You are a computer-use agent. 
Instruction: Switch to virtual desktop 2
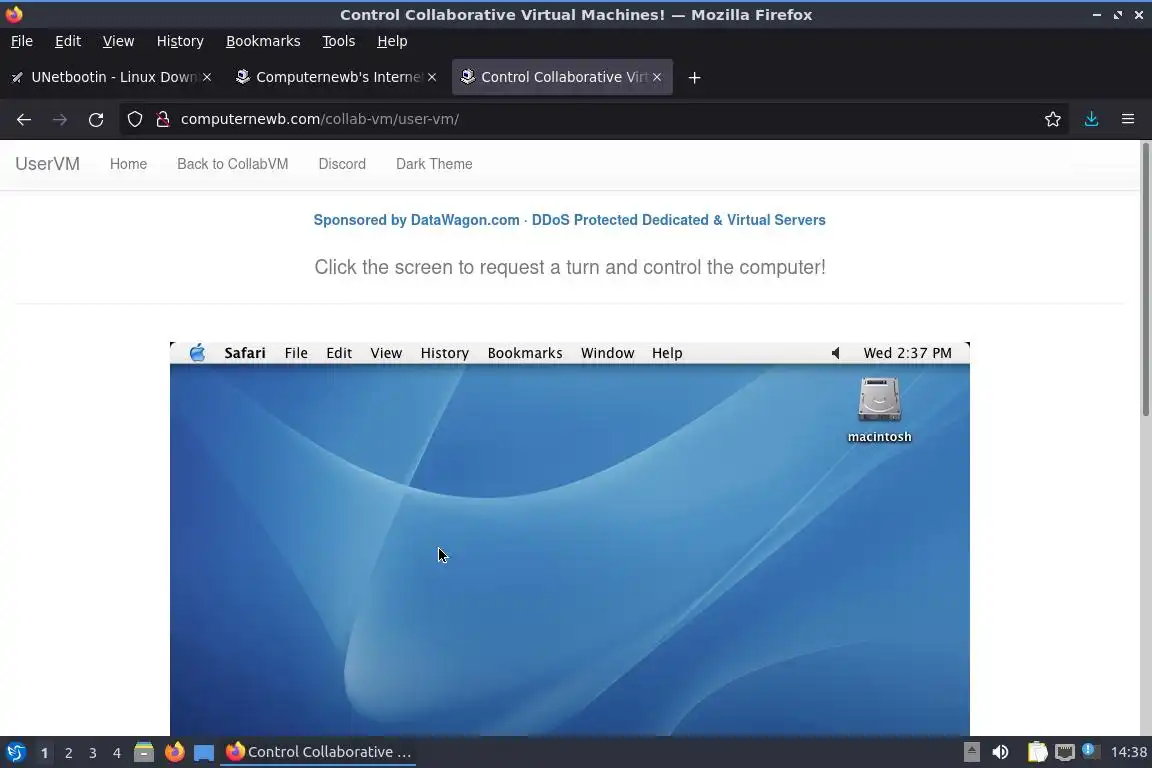(68, 753)
